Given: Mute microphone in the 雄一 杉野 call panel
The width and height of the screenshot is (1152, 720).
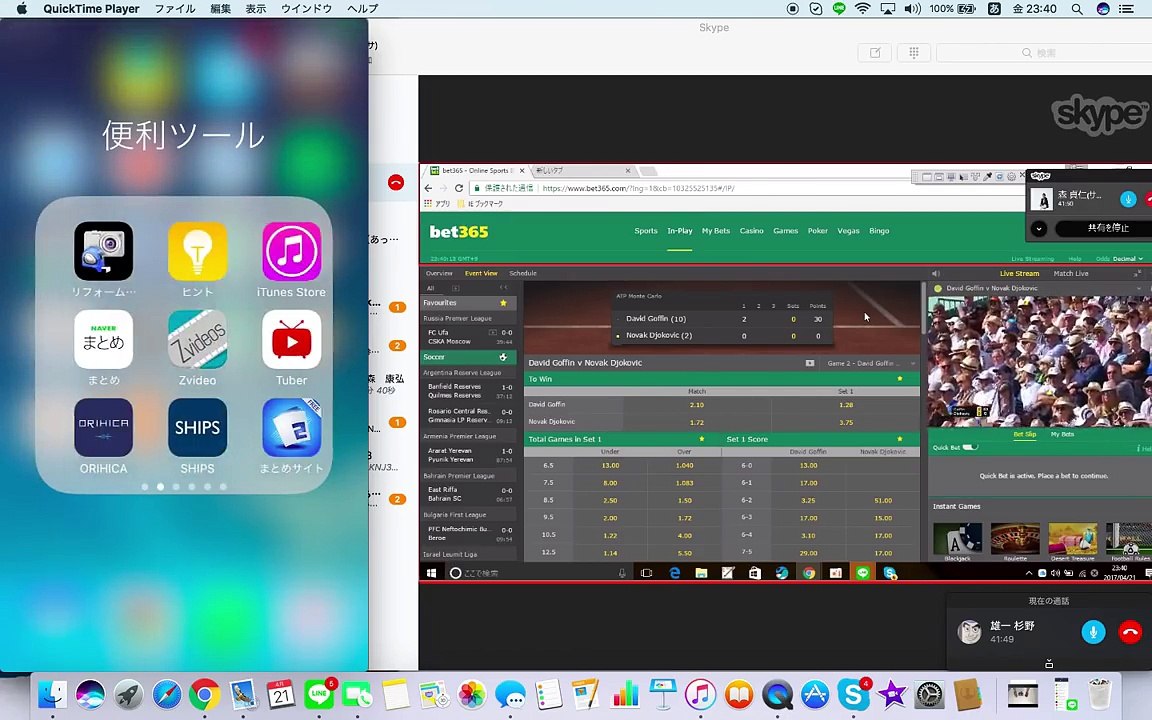Looking at the screenshot, I should (1093, 632).
